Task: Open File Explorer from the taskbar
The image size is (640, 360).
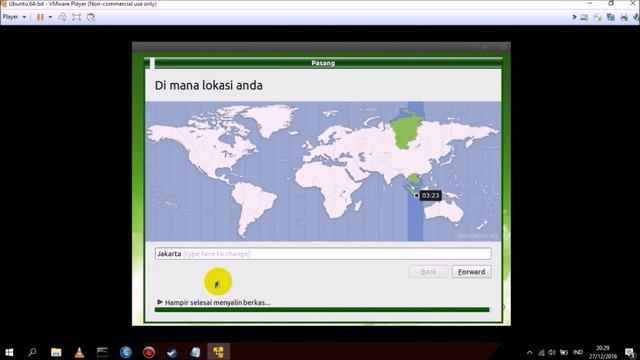Action: coord(56,352)
